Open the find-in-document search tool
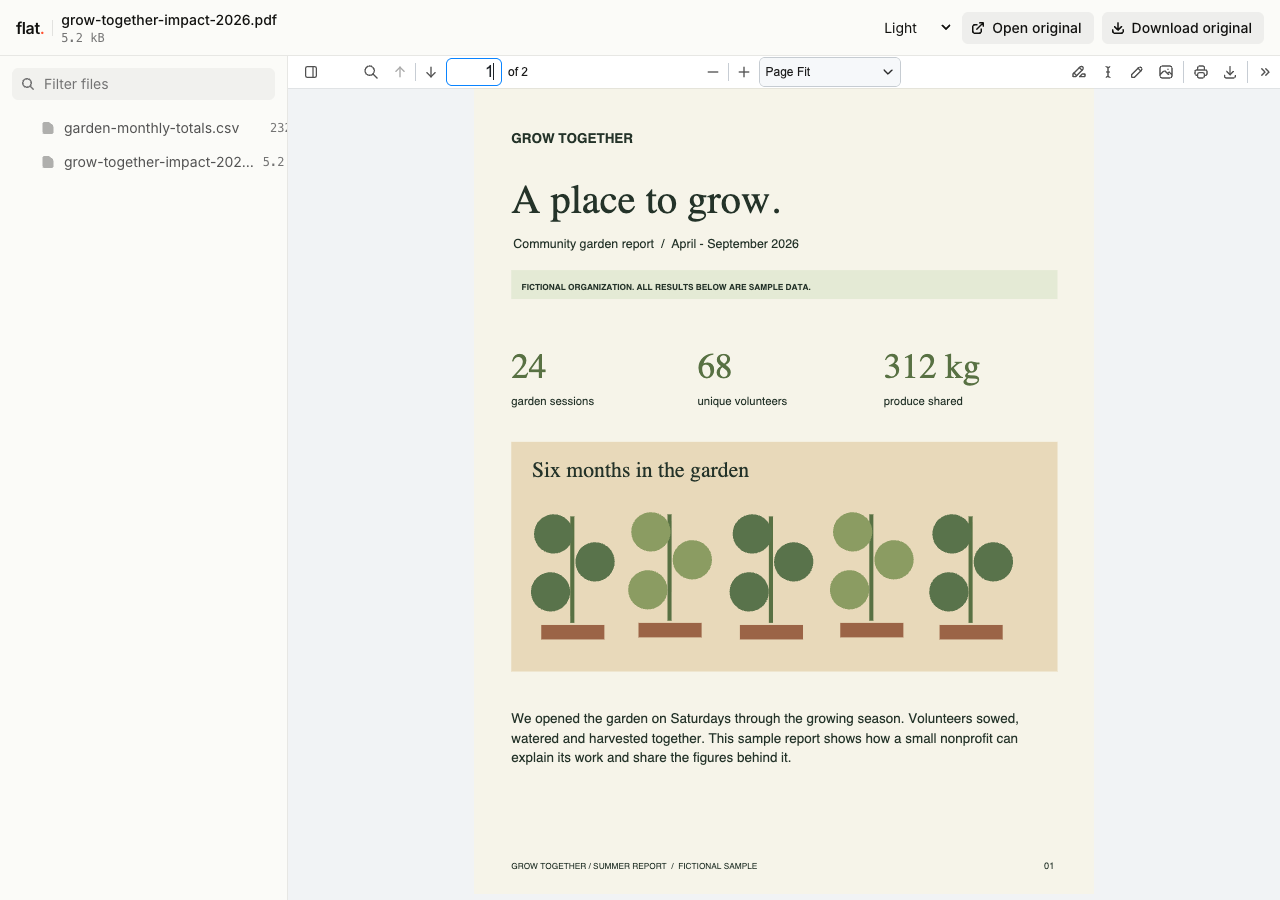Viewport: 1280px width, 900px height. click(x=371, y=72)
